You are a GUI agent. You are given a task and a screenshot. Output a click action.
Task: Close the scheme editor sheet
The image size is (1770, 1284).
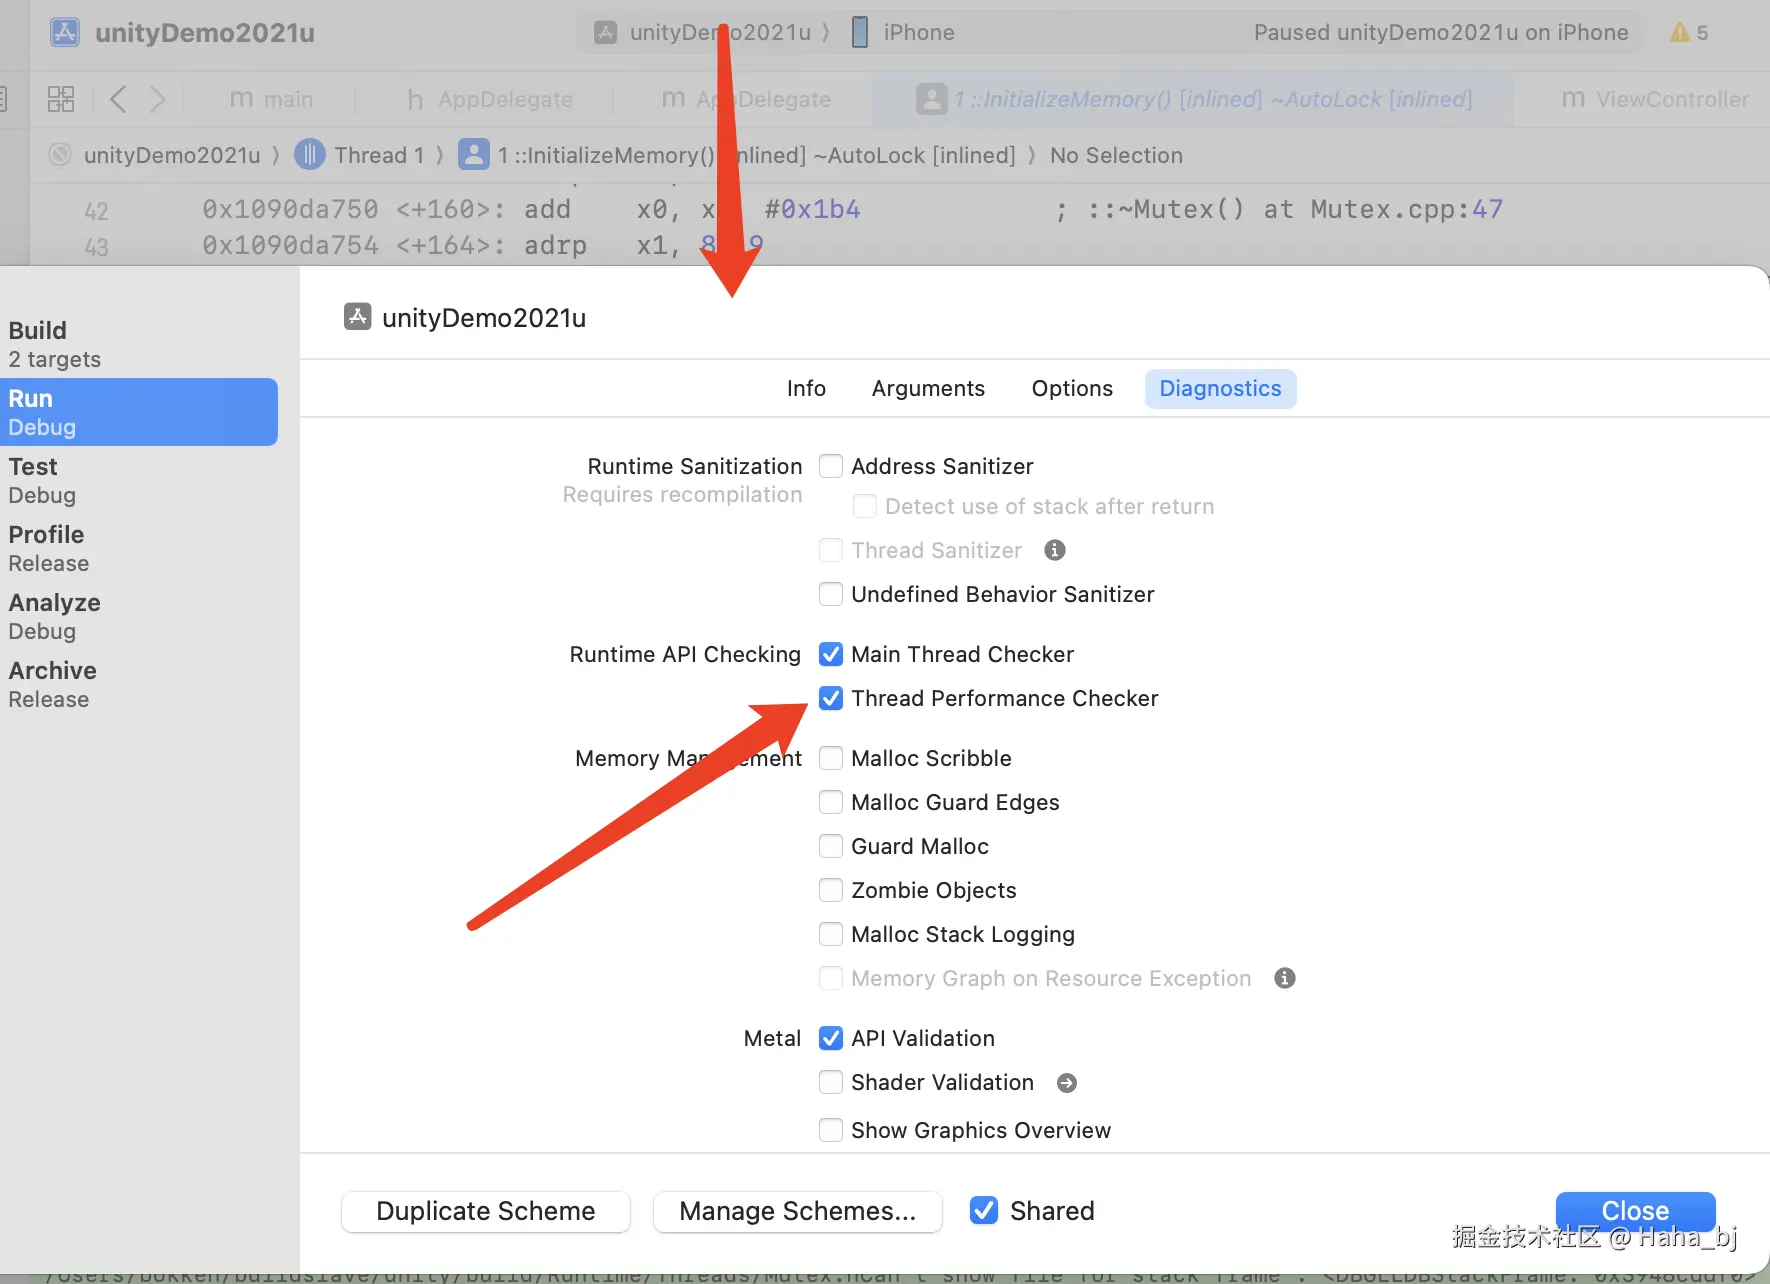click(x=1635, y=1211)
